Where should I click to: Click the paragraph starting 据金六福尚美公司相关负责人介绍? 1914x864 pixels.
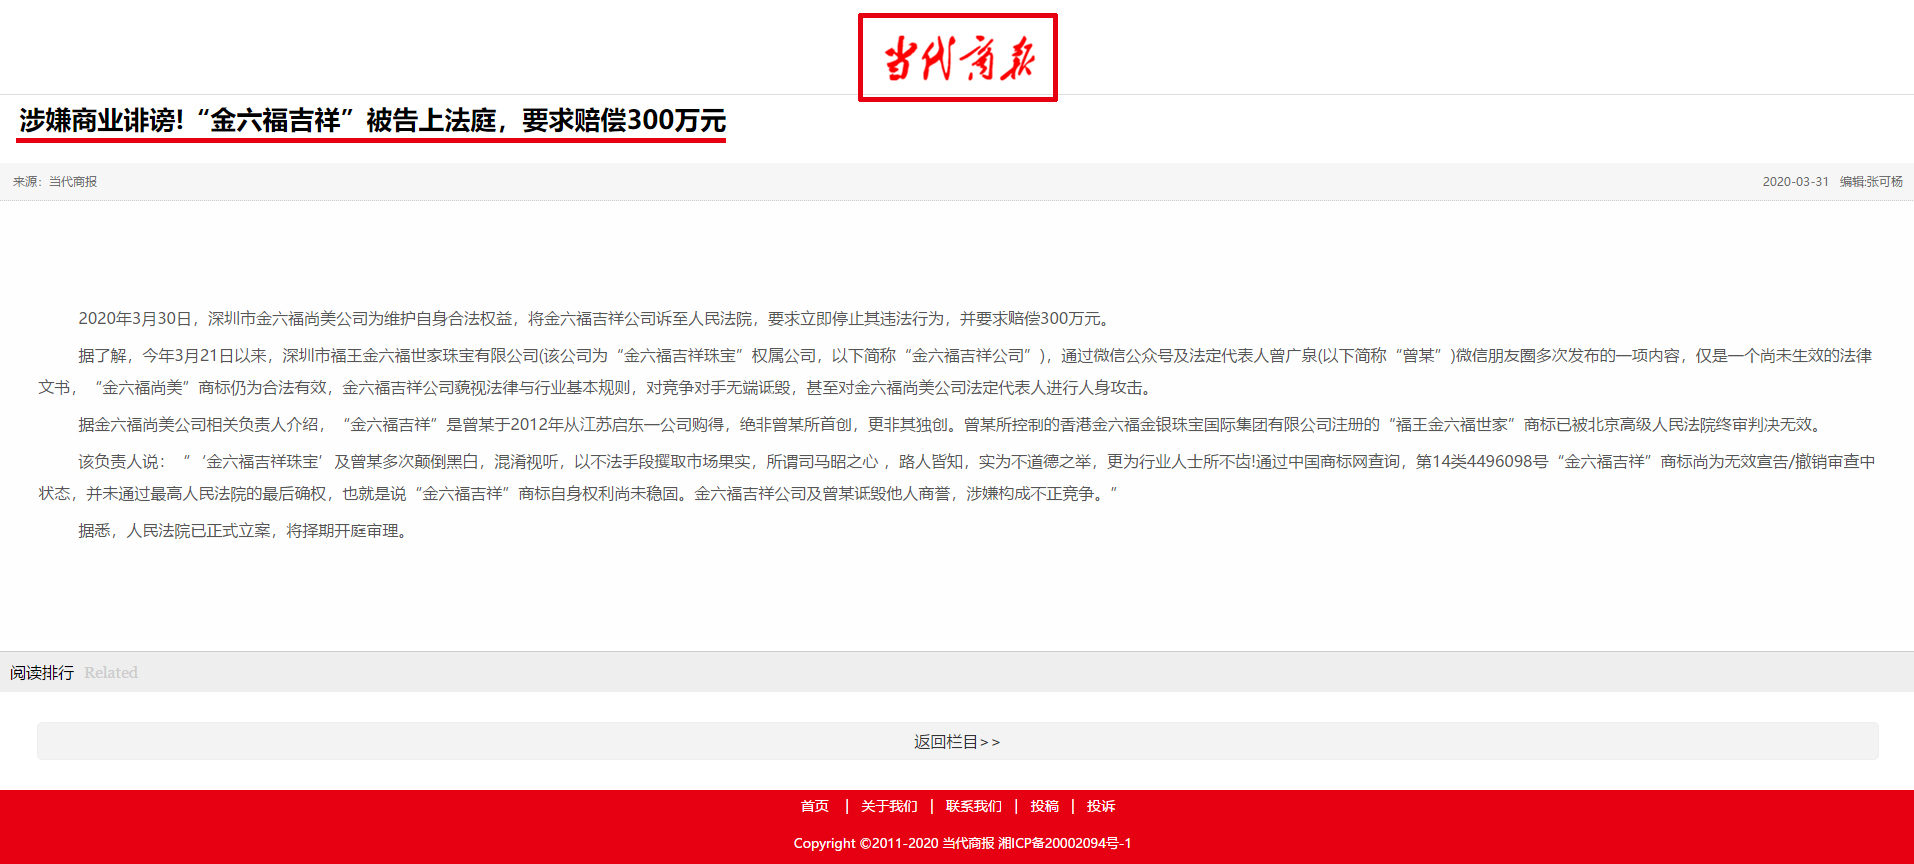coord(953,425)
